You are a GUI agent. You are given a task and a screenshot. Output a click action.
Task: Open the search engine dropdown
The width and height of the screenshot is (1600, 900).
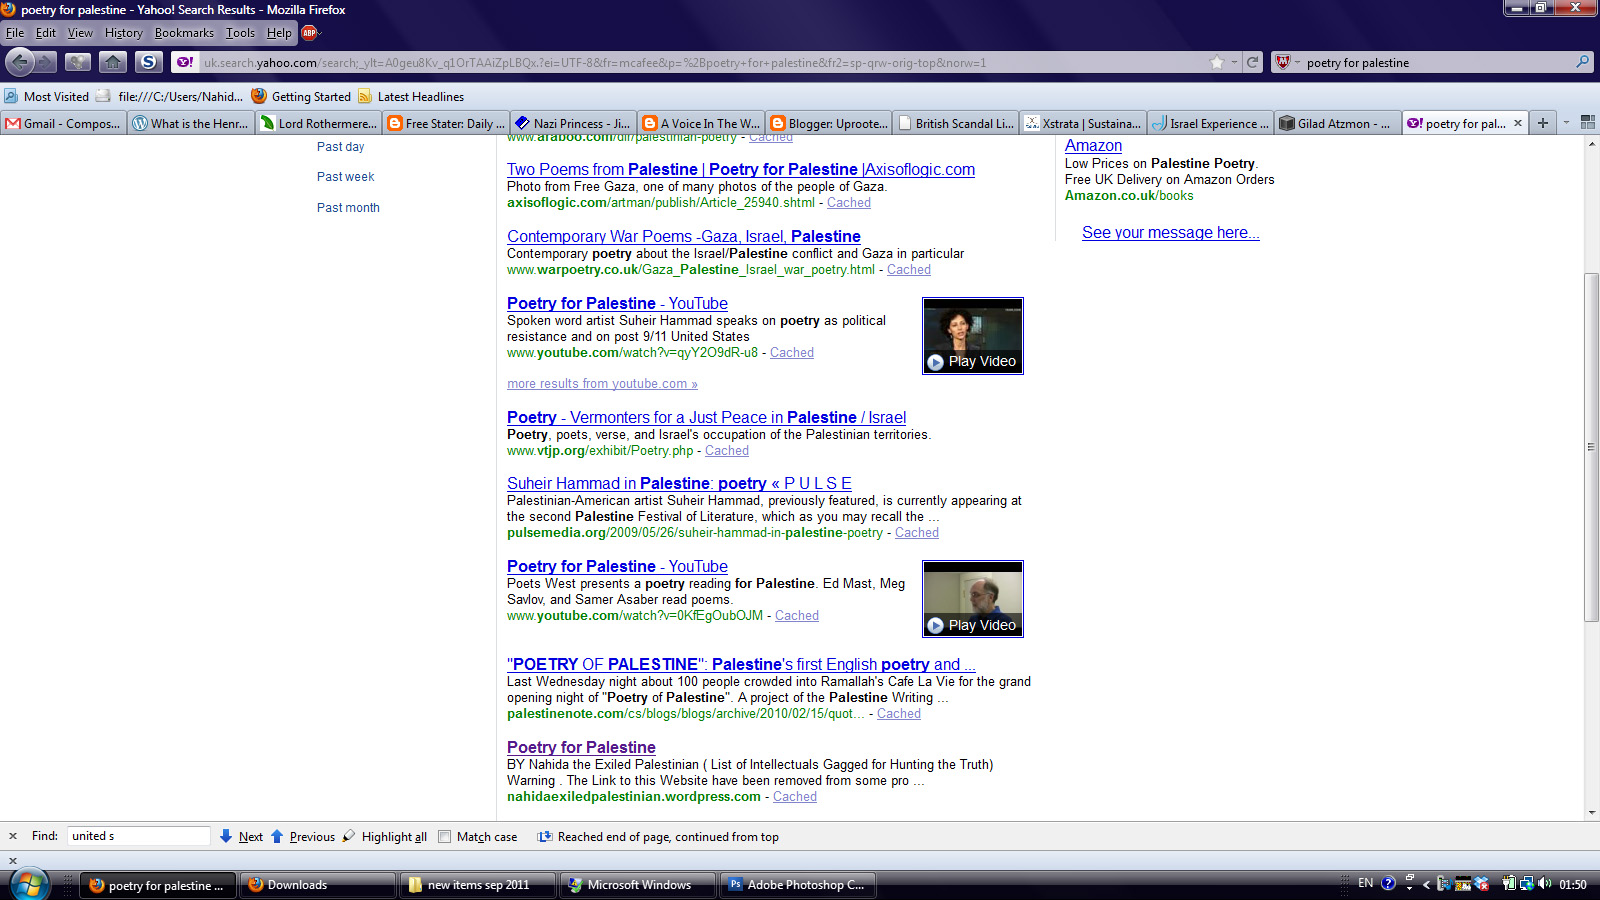[x=1289, y=62]
